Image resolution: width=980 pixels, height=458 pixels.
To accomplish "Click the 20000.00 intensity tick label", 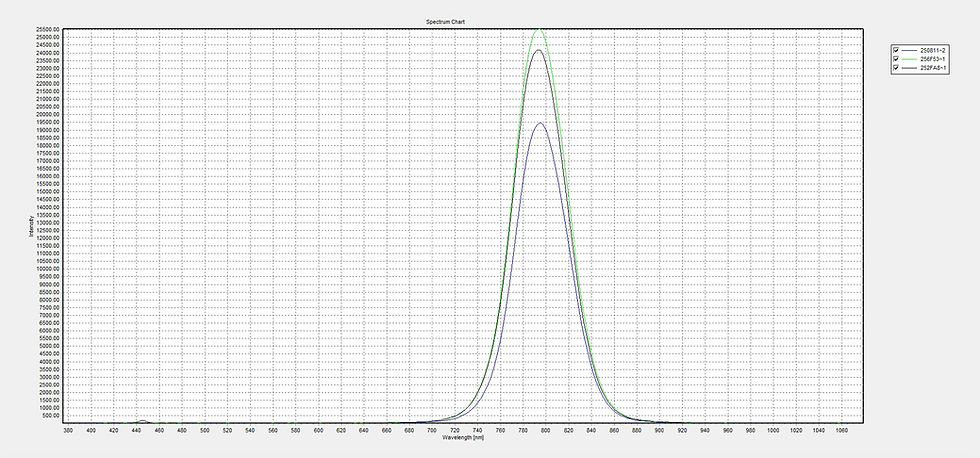I will (48, 114).
